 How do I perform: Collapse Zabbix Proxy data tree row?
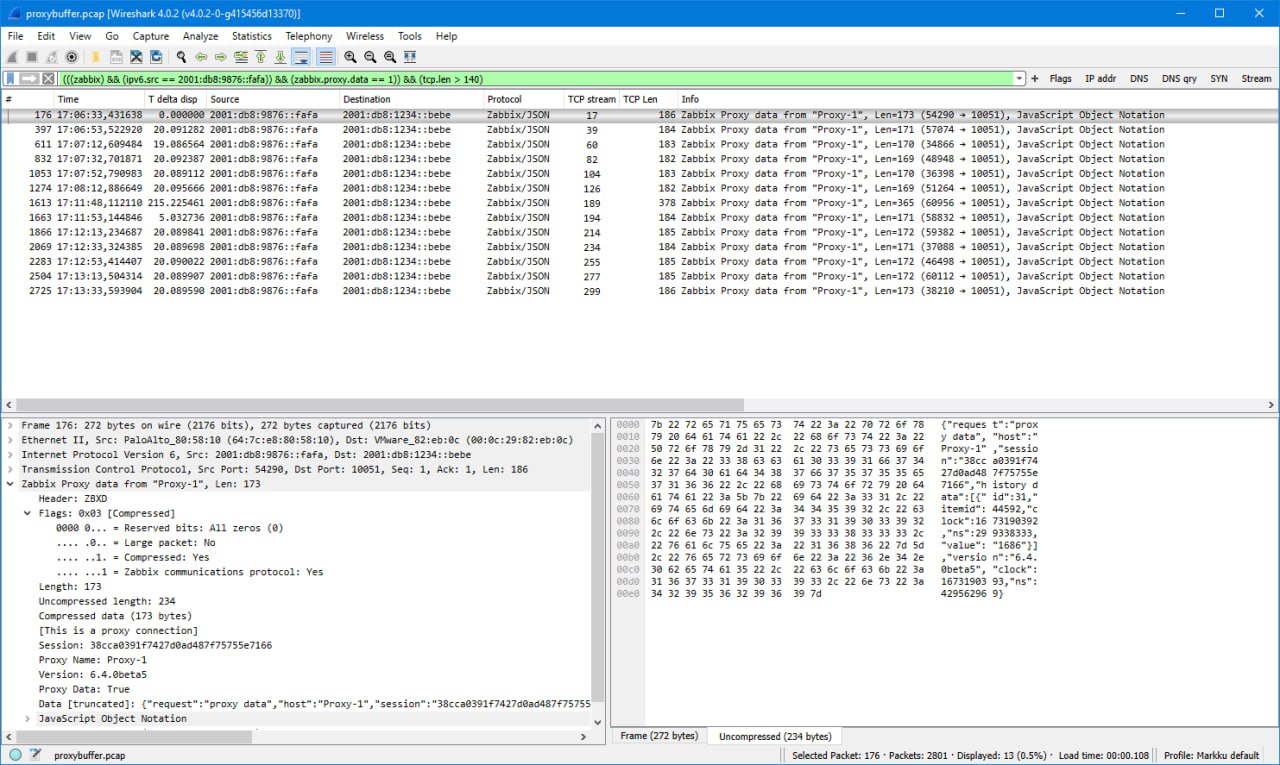point(10,484)
